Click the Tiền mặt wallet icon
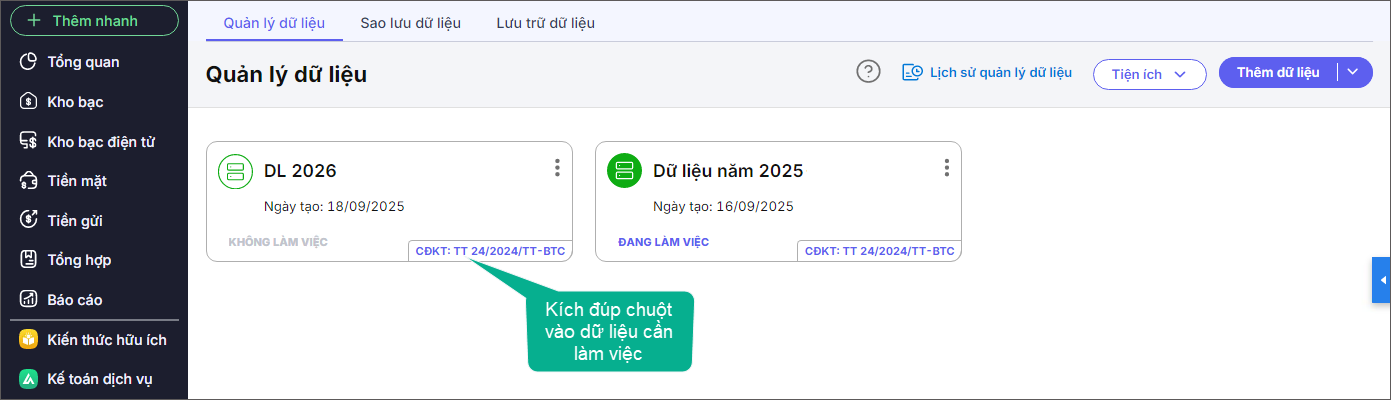Viewport: 1391px width, 400px height. [x=29, y=181]
